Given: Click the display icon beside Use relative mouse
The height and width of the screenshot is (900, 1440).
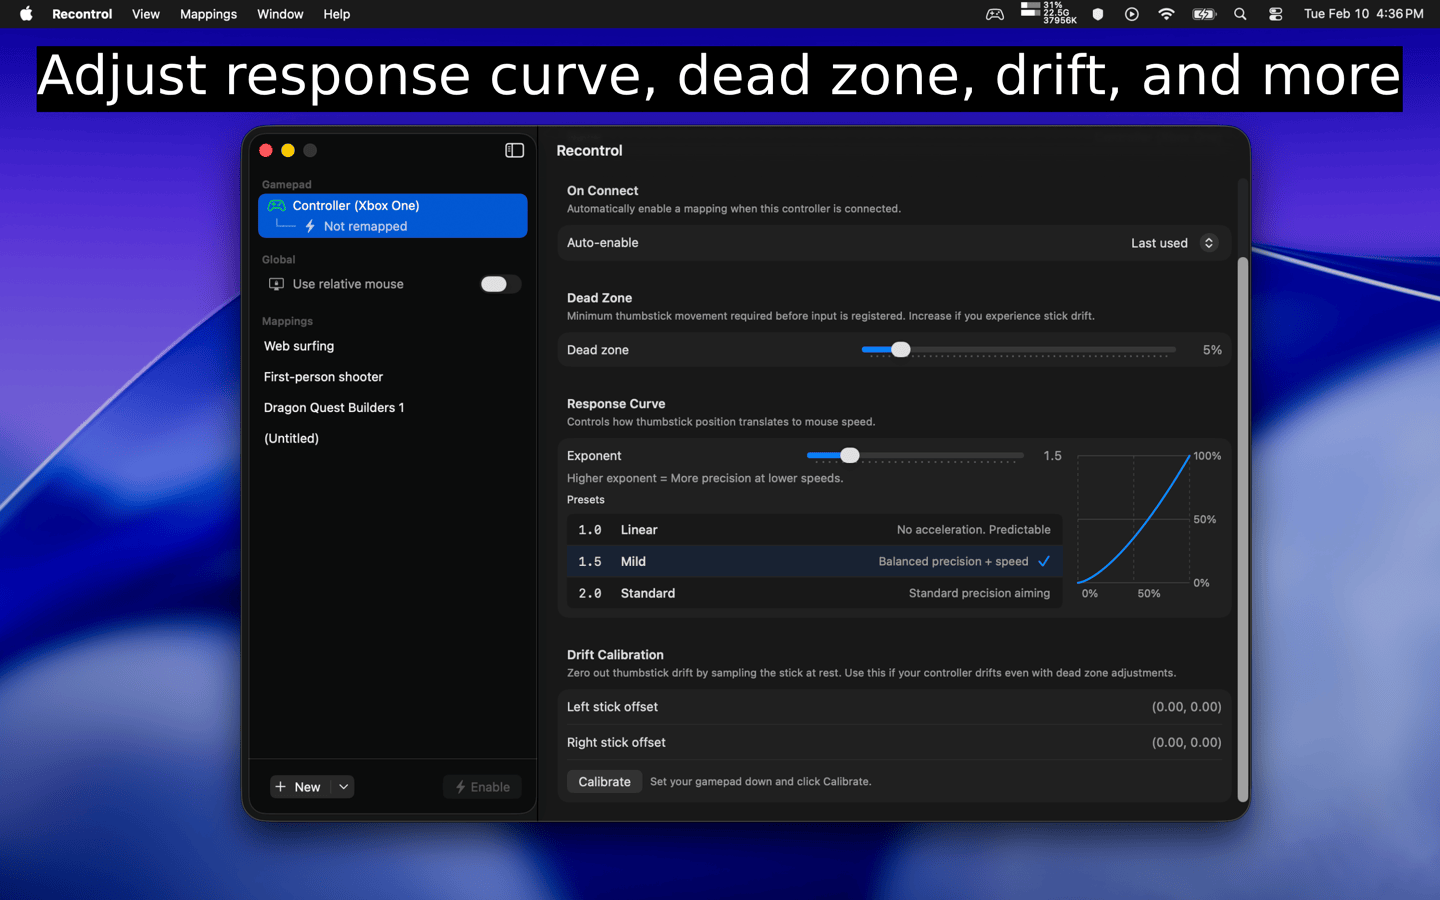Looking at the screenshot, I should (275, 284).
